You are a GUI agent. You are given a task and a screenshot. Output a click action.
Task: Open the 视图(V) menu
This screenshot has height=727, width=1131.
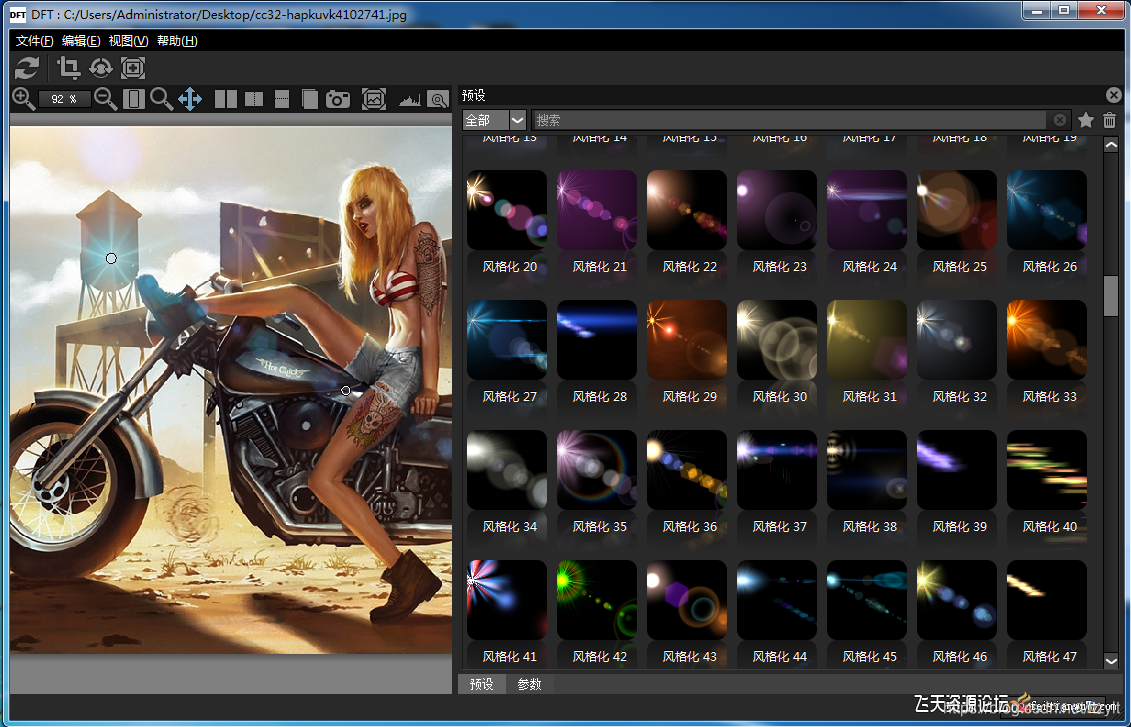pos(128,41)
